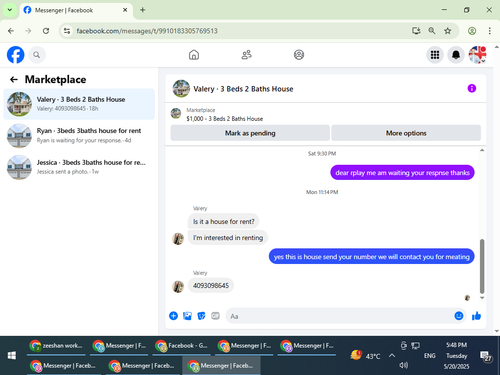The height and width of the screenshot is (375, 500).
Task: Show hidden system tray icons chevron
Action: 392,356
